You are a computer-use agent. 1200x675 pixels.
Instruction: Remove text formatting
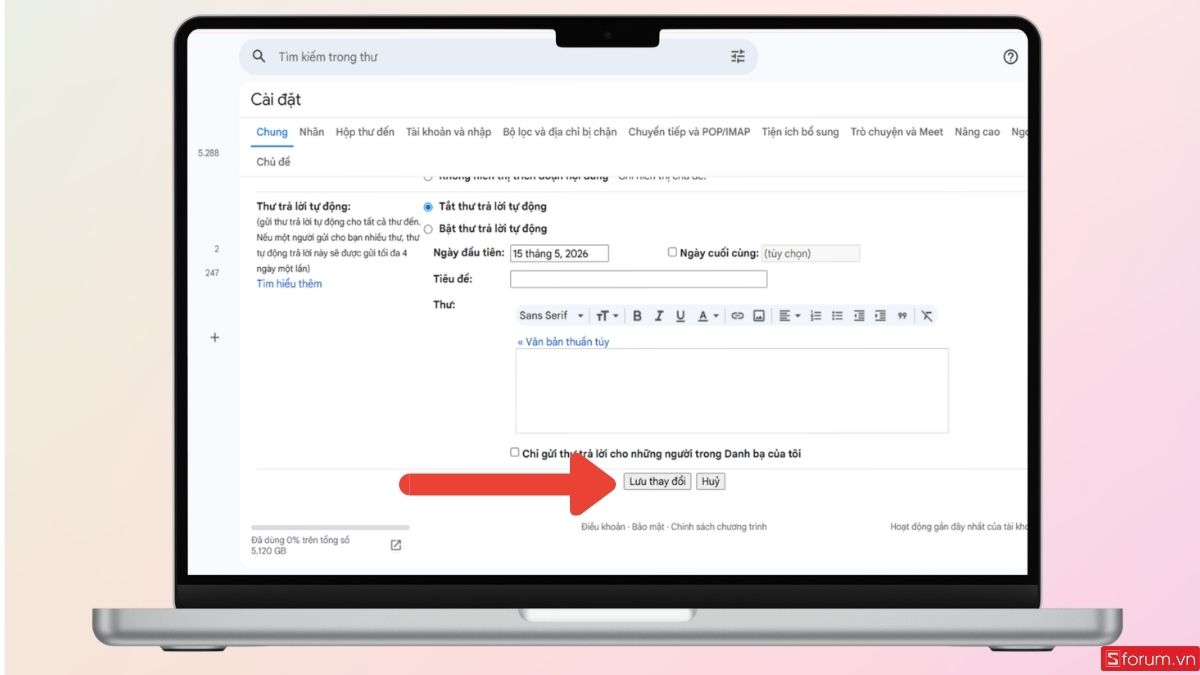pyautogui.click(x=927, y=316)
